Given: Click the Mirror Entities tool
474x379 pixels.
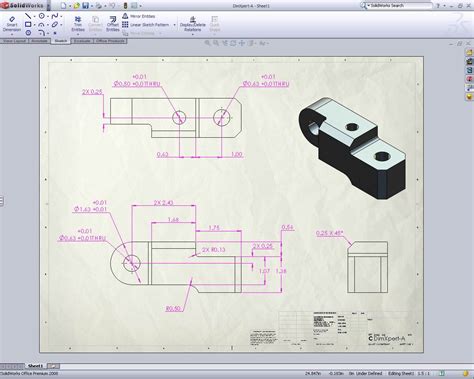Looking at the screenshot, I should 139,16.
